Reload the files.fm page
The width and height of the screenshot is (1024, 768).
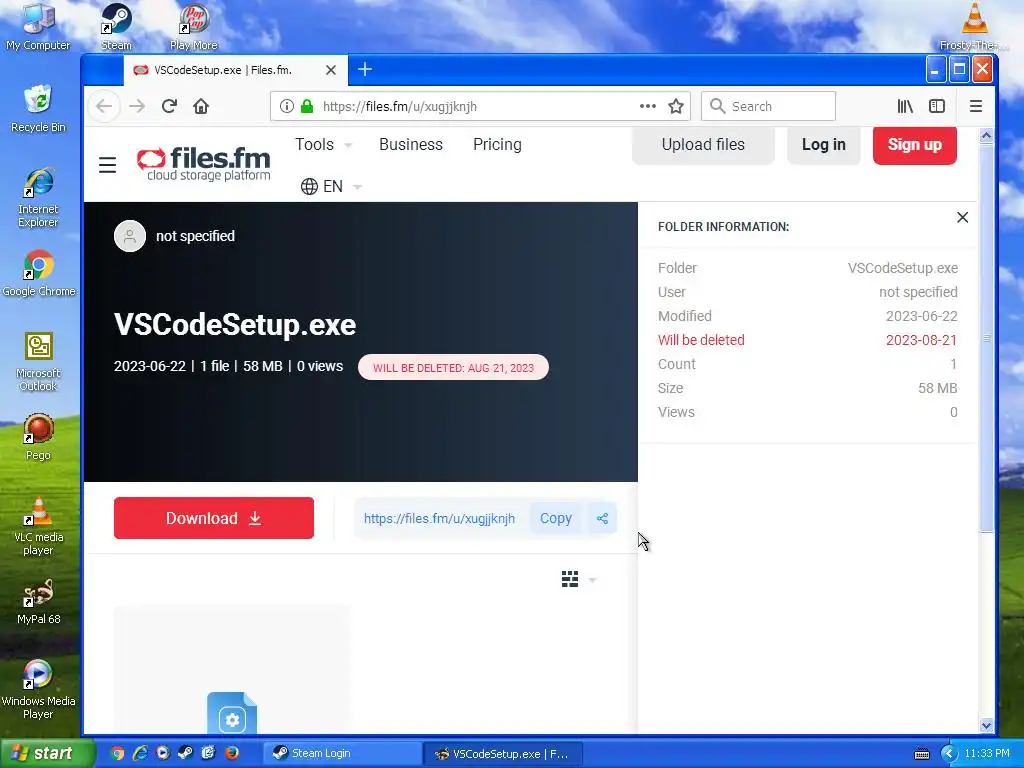(169, 106)
